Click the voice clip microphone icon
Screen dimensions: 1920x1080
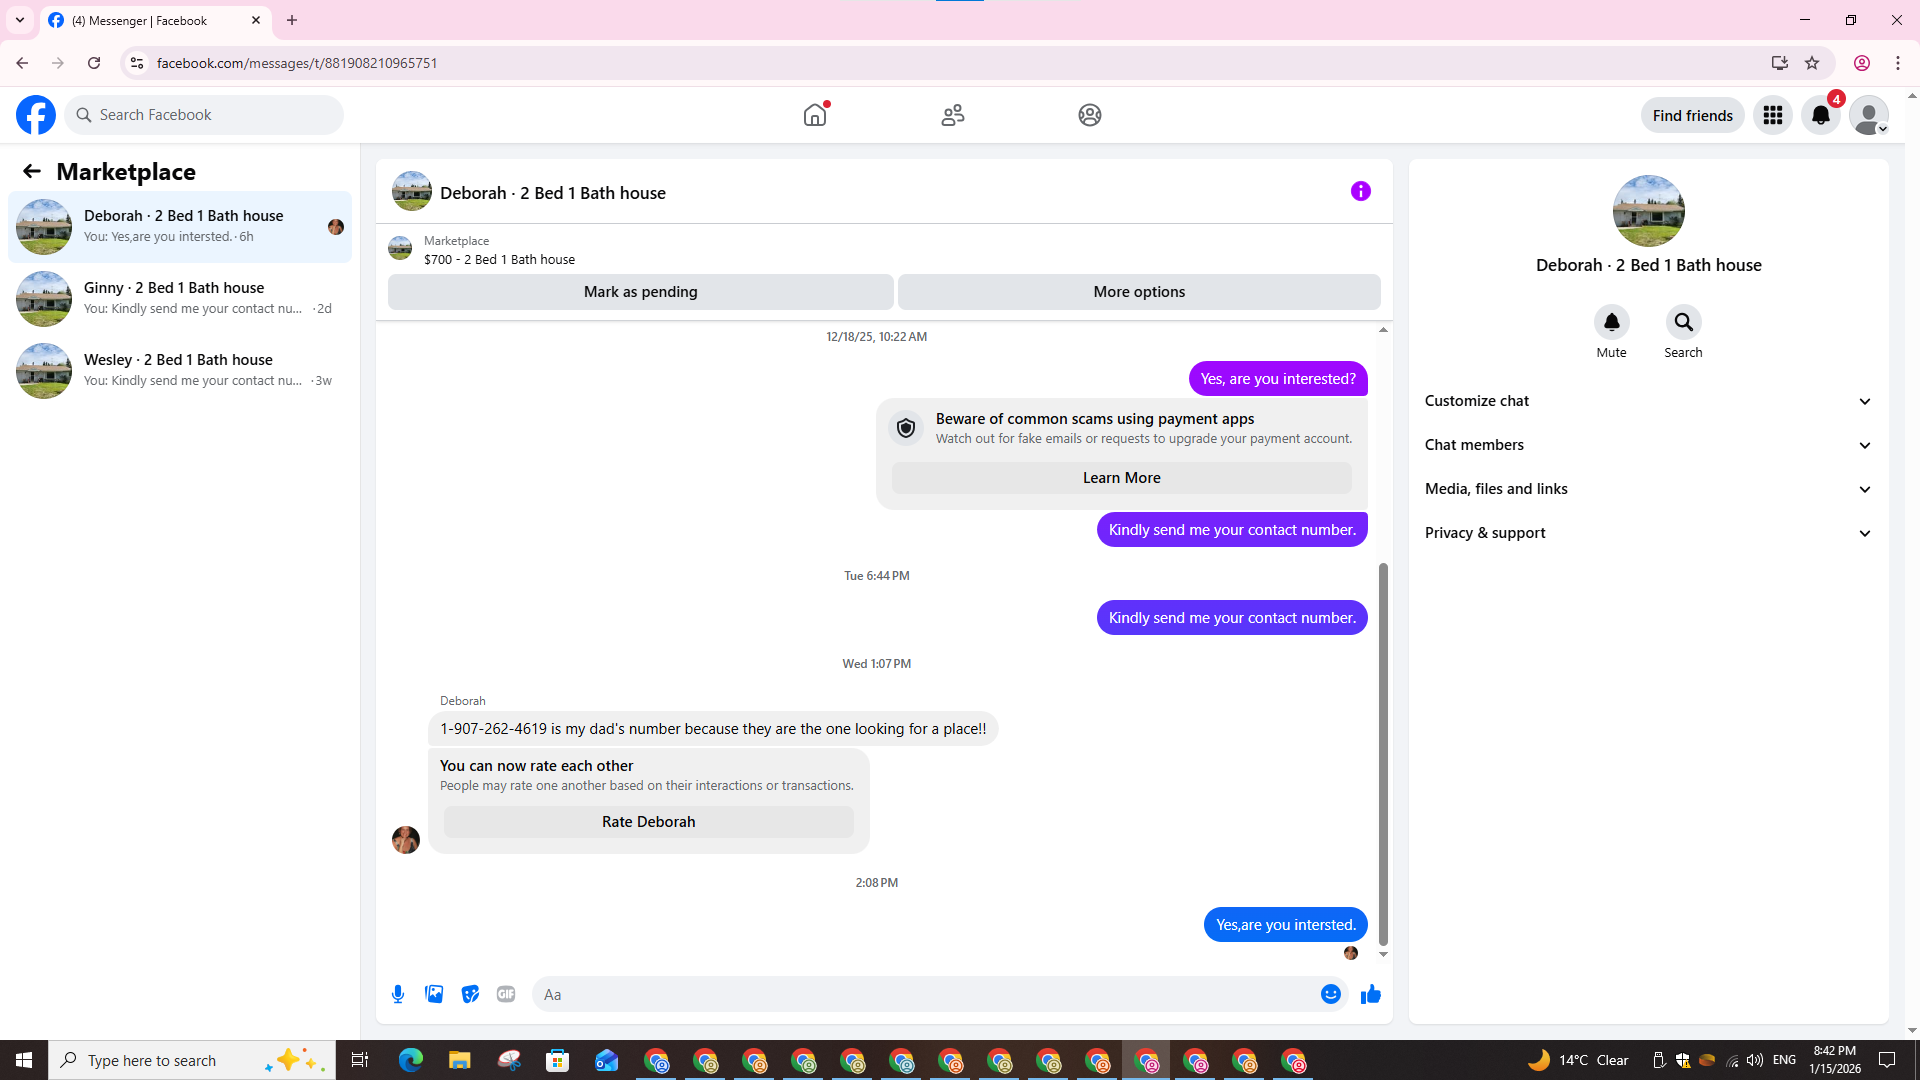398,994
